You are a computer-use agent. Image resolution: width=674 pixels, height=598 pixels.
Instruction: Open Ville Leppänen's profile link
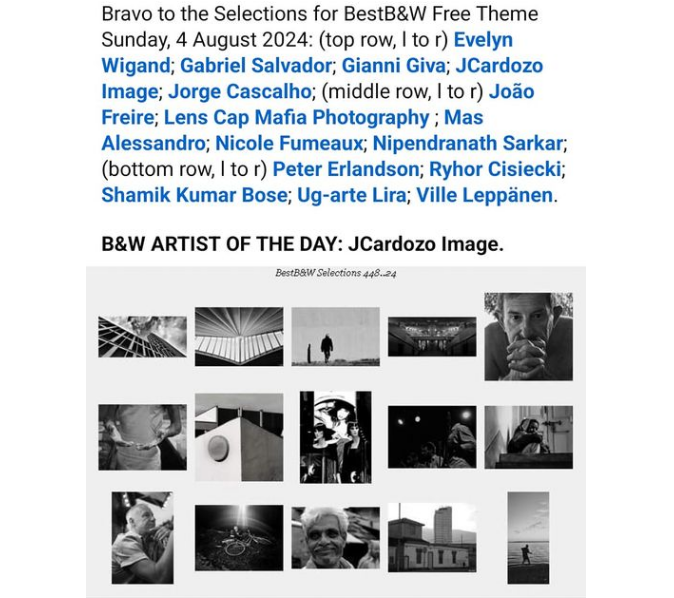485,196
